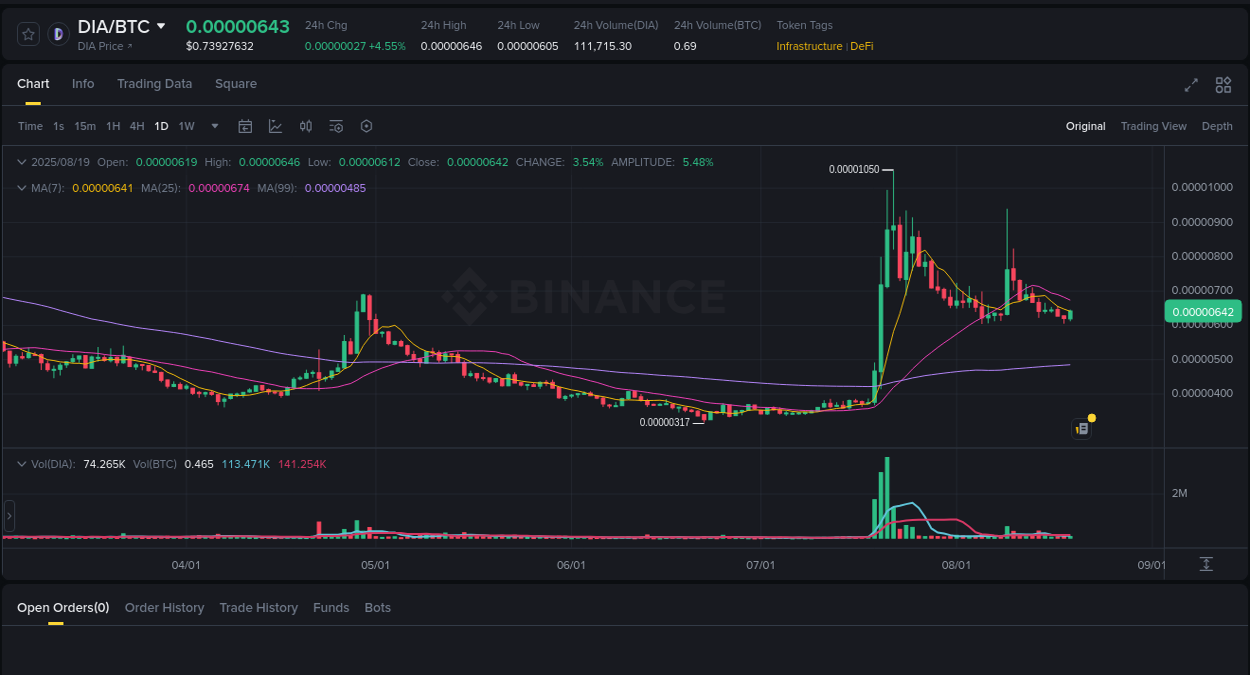Add DIA/BTC to favorites with the star icon
This screenshot has height=675, width=1250.
coord(28,34)
